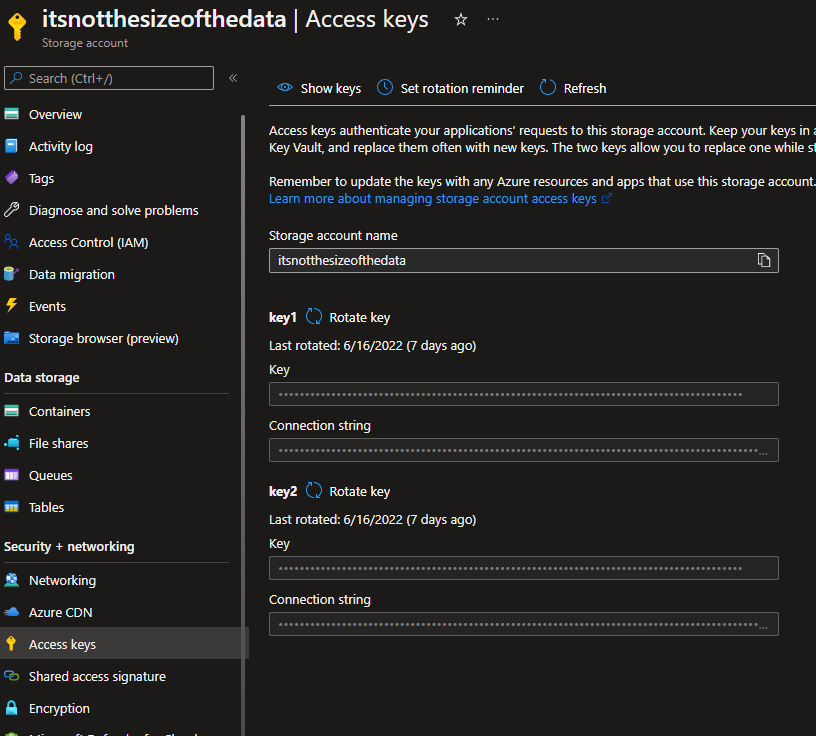816x736 pixels.
Task: Copy the storage account name
Action: (x=764, y=260)
